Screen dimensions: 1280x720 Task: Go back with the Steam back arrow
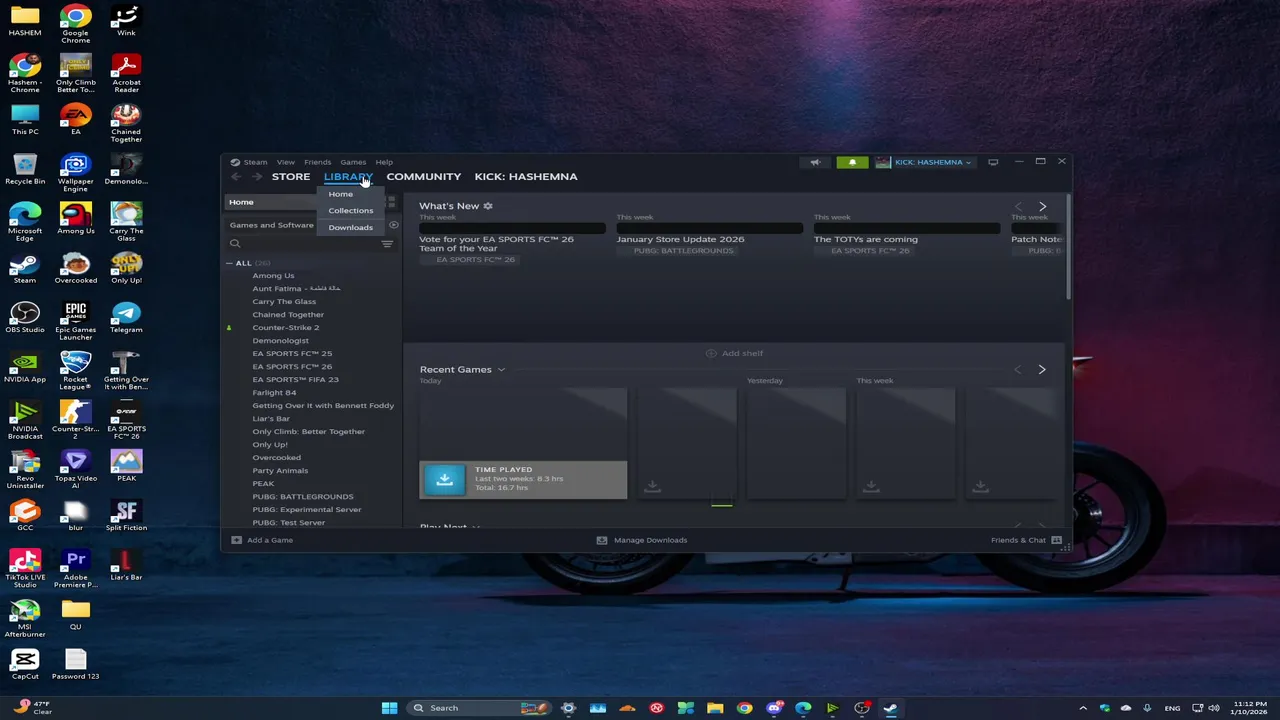click(236, 177)
